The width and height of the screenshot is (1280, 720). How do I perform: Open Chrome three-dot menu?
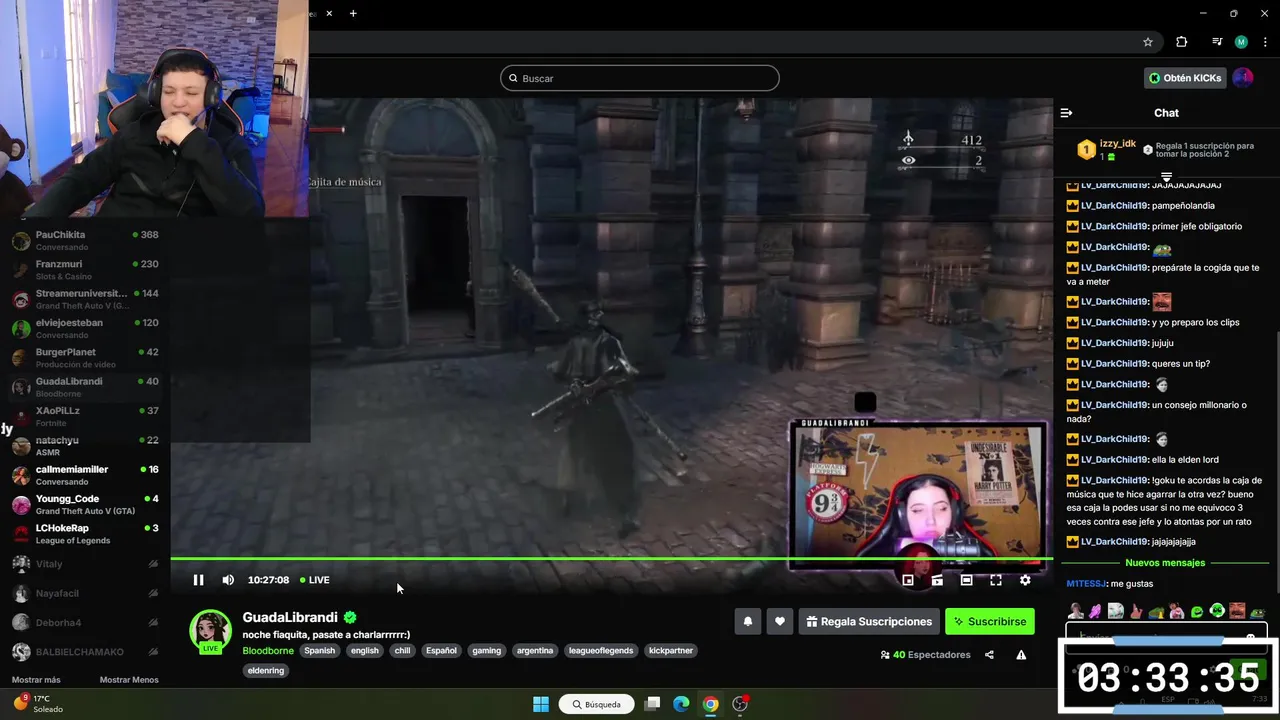(1266, 42)
